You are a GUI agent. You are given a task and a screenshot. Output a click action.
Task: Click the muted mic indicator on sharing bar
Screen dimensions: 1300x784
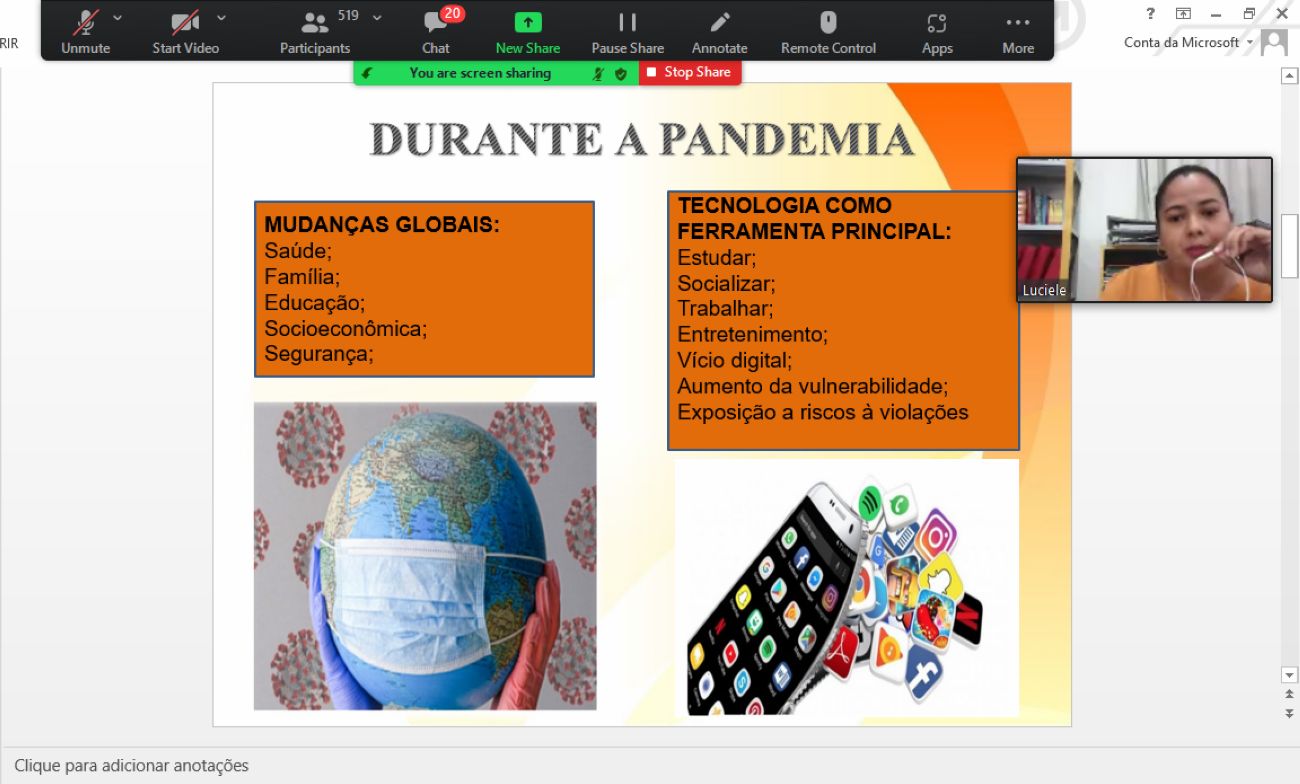[x=598, y=73]
